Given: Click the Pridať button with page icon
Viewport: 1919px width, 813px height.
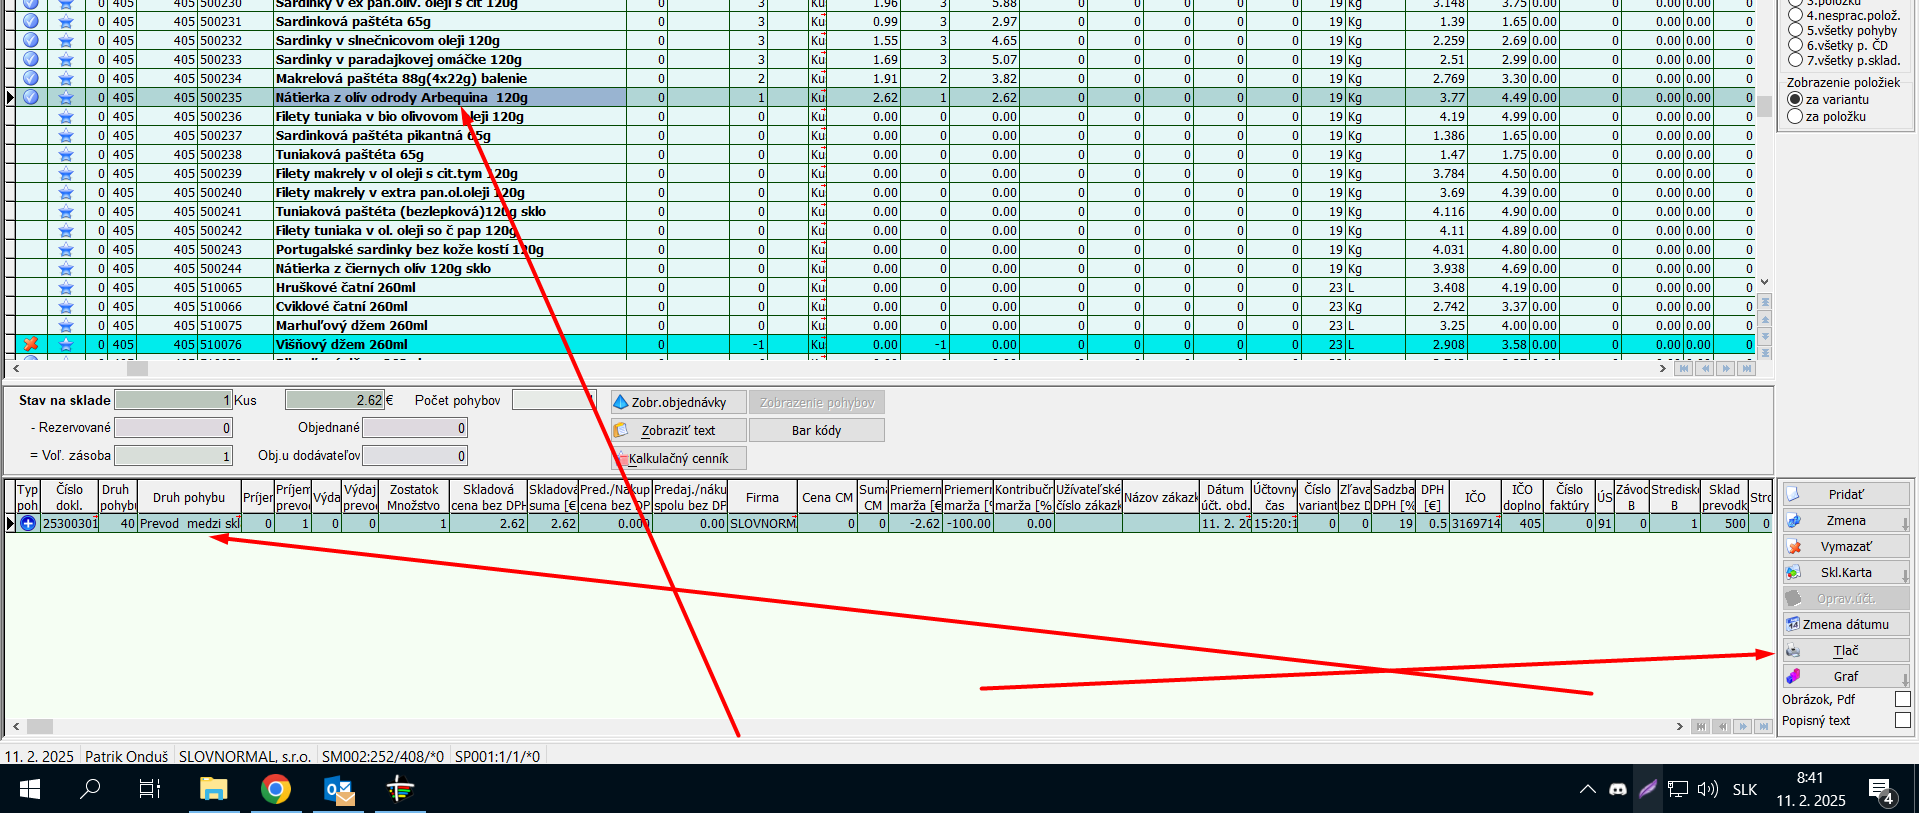Looking at the screenshot, I should tap(1845, 495).
